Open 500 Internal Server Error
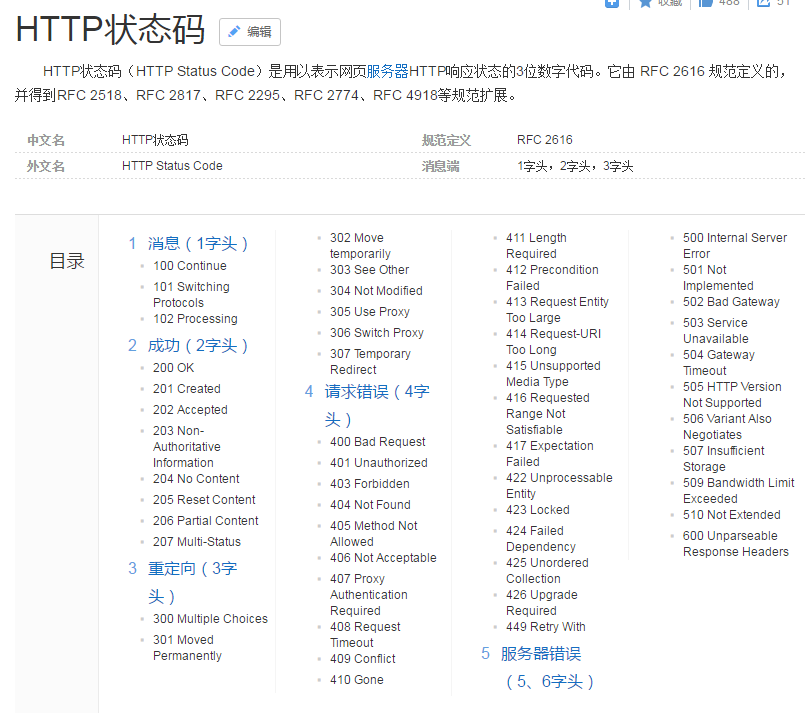 (735, 246)
